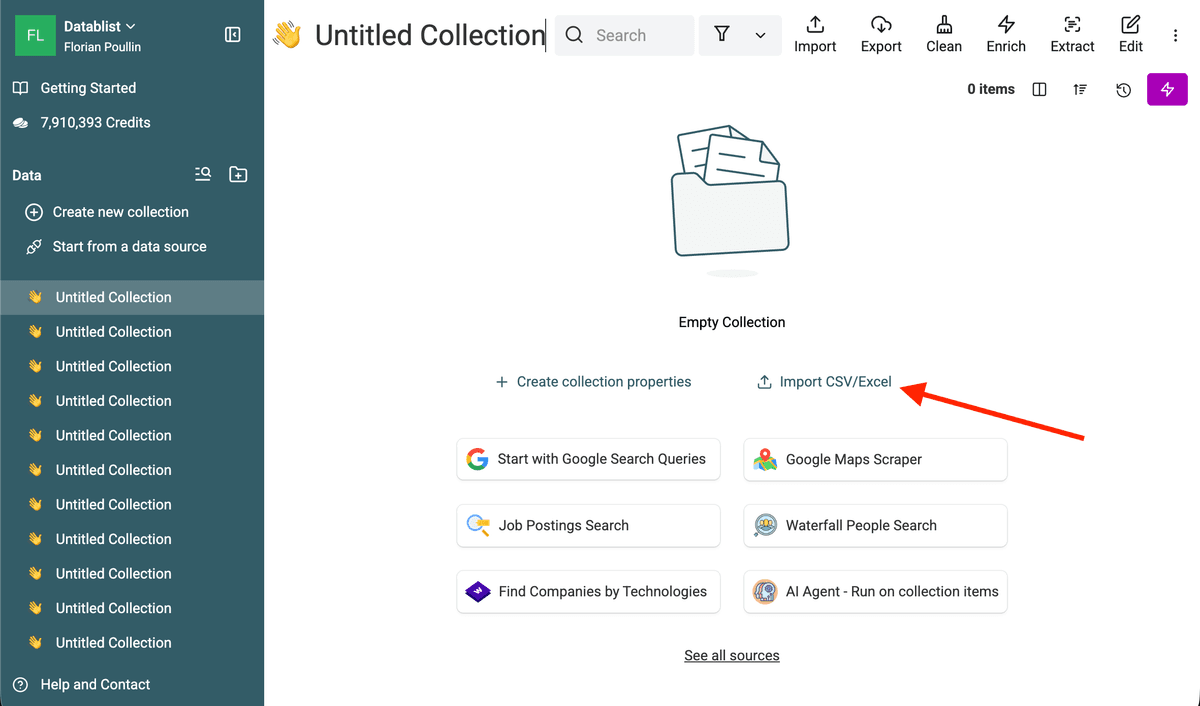Start with Google Search Queries

[588, 459]
